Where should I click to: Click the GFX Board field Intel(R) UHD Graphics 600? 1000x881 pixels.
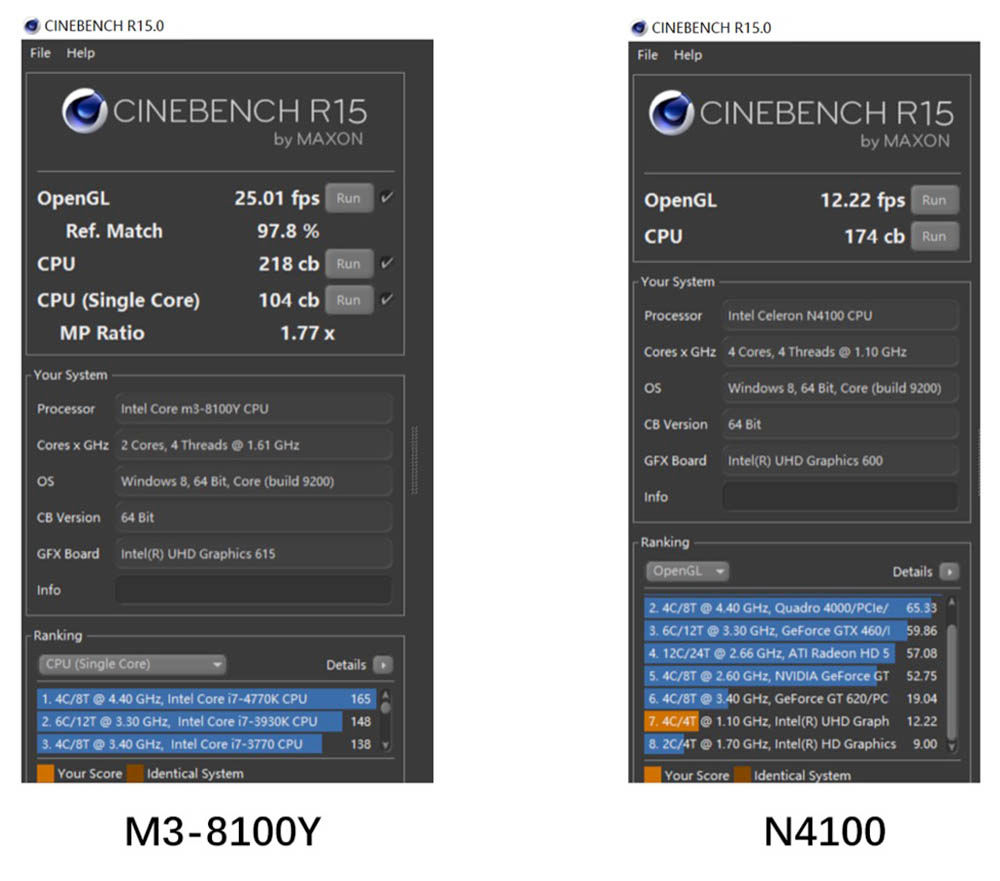coord(840,461)
